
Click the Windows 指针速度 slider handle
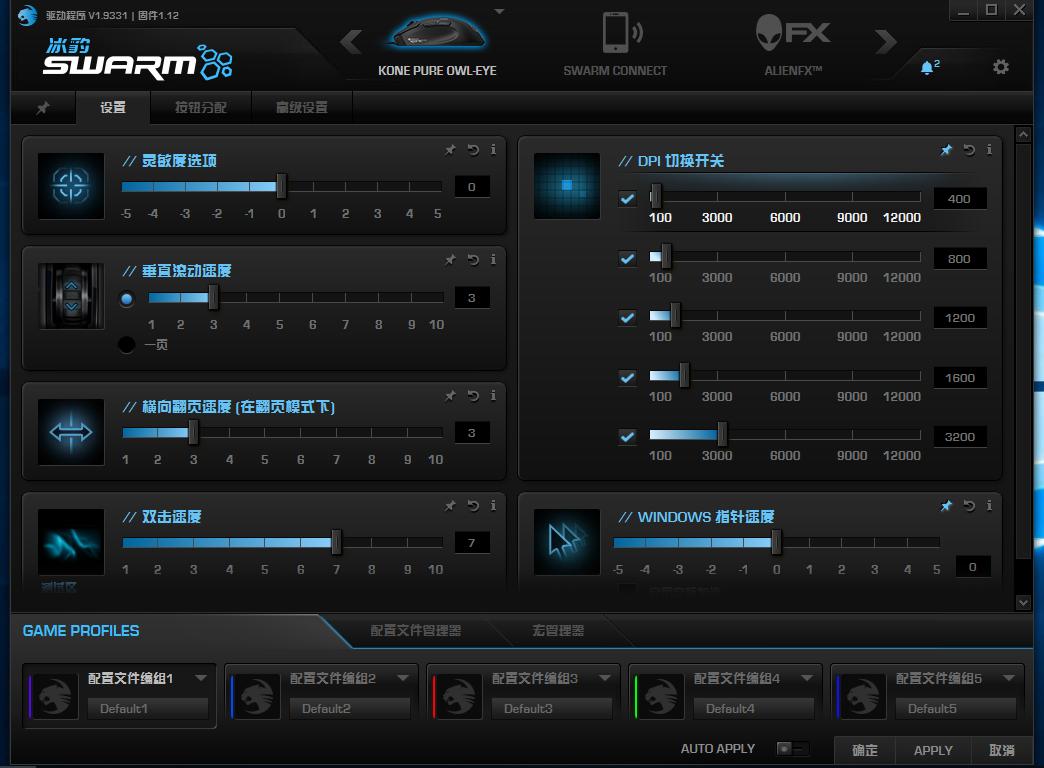tap(776, 542)
